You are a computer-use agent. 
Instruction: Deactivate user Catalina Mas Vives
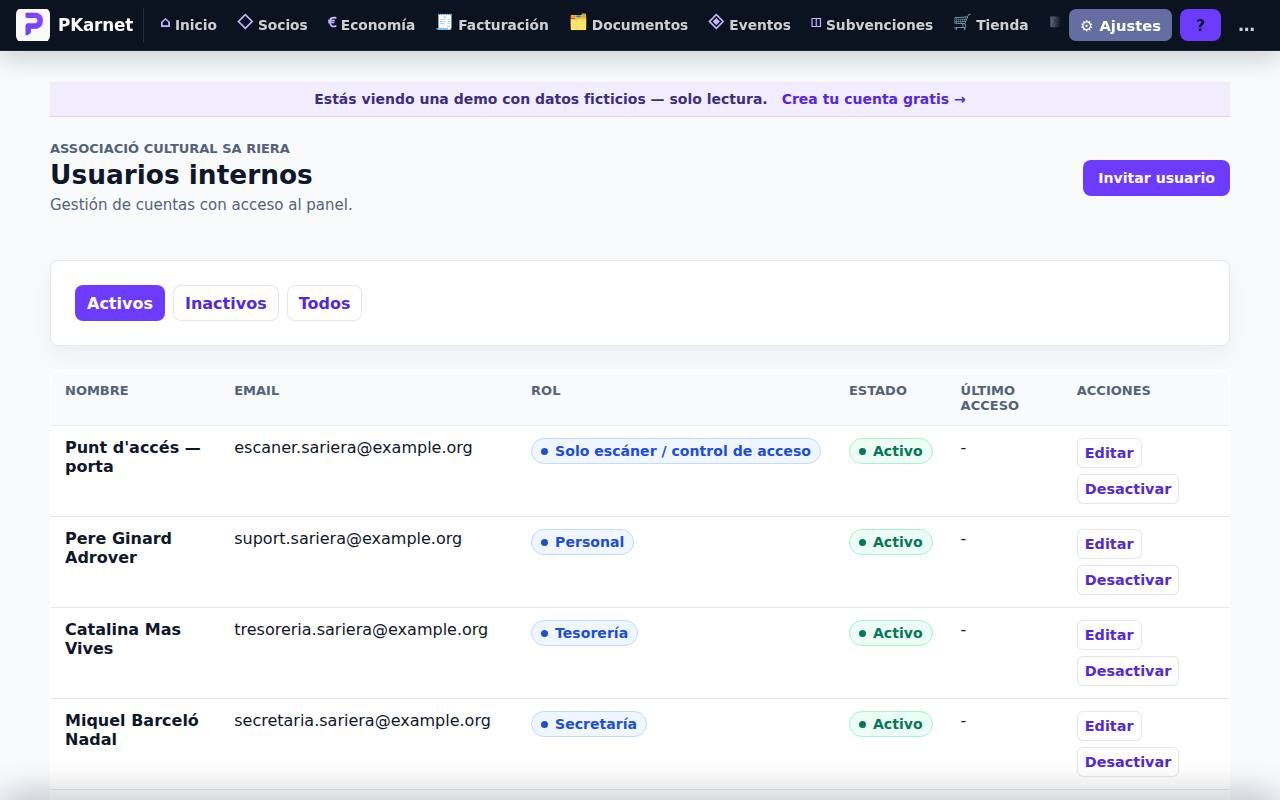click(1128, 671)
